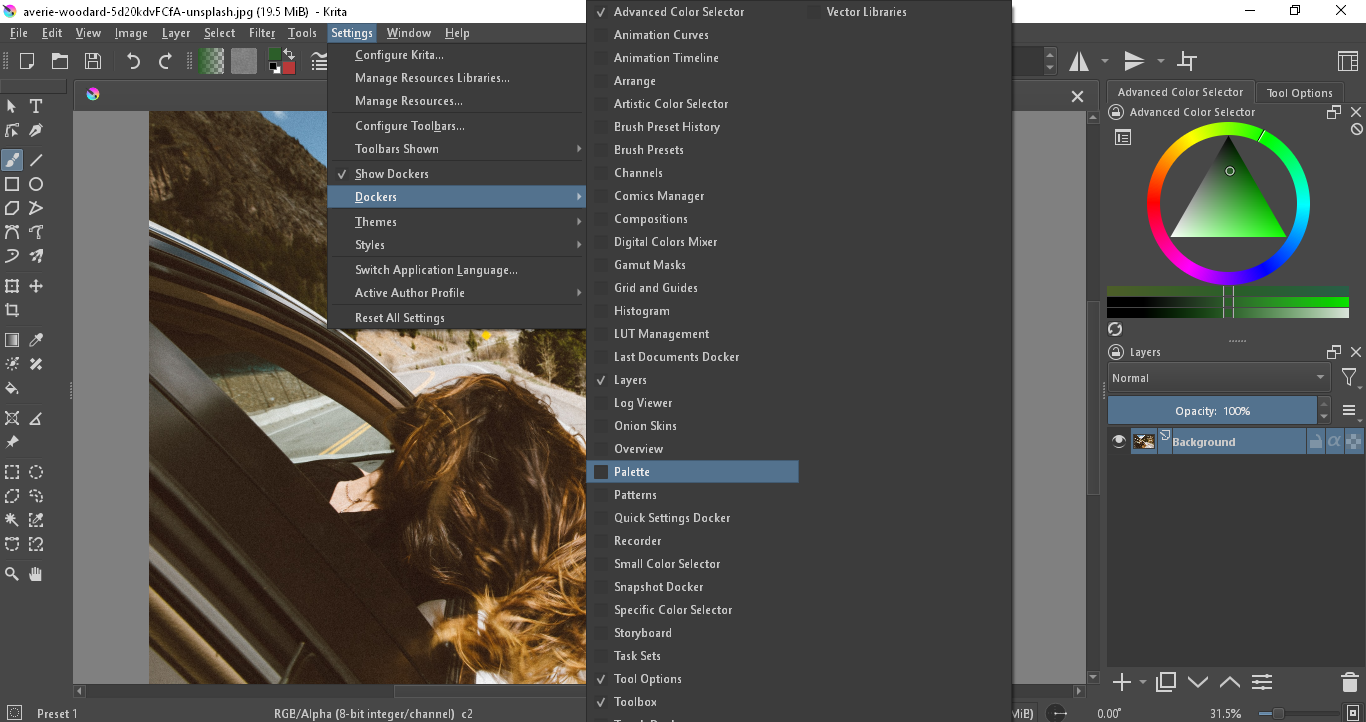Image resolution: width=1366 pixels, height=722 pixels.
Task: Delete the layer with trash icon
Action: 1349,682
